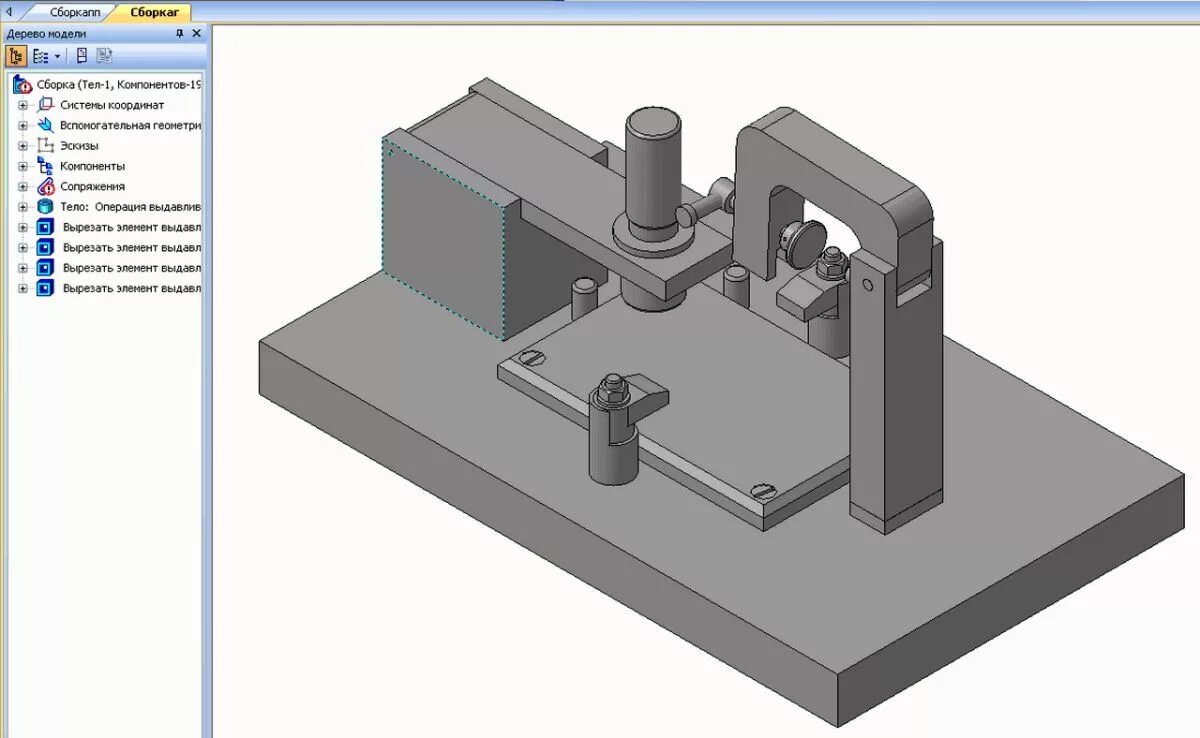This screenshot has width=1200, height=738.
Task: Expand the Тело: Операция выдавливания node
Action: click(23, 207)
